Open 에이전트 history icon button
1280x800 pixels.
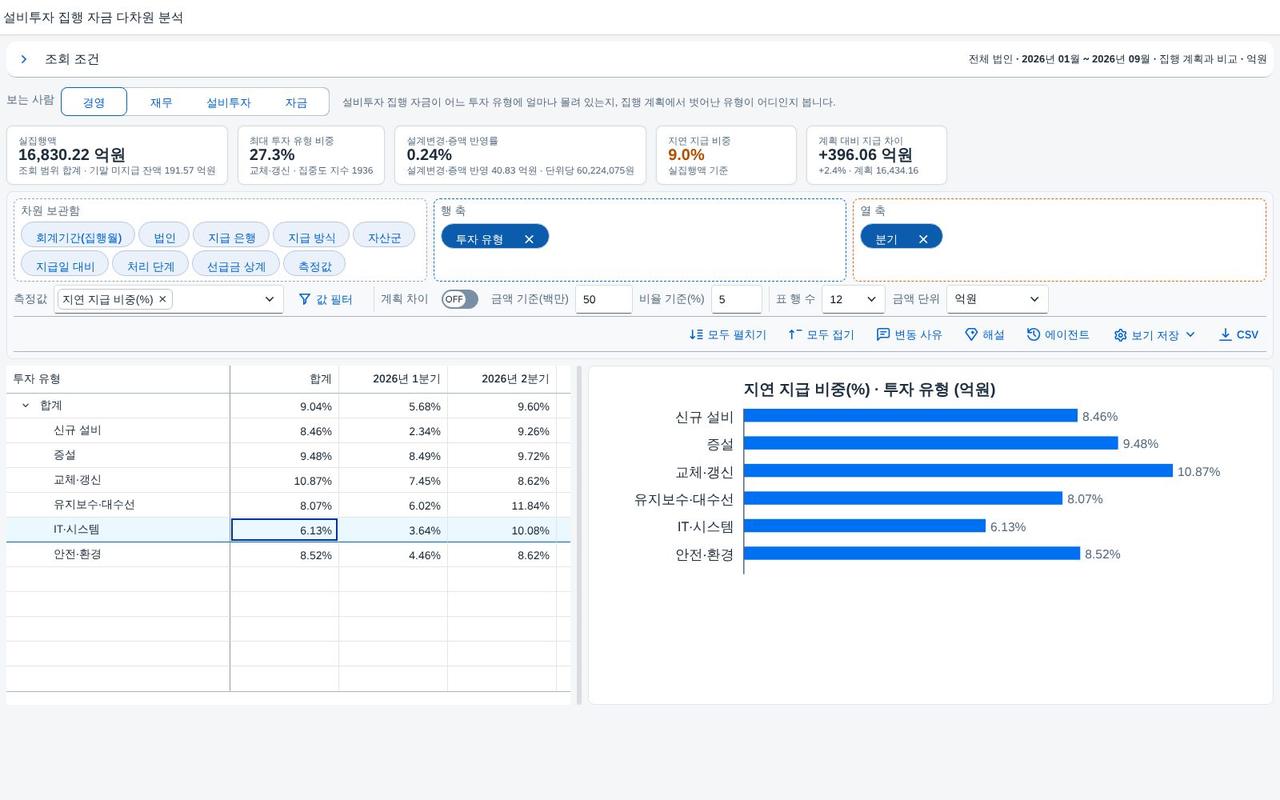1058,335
